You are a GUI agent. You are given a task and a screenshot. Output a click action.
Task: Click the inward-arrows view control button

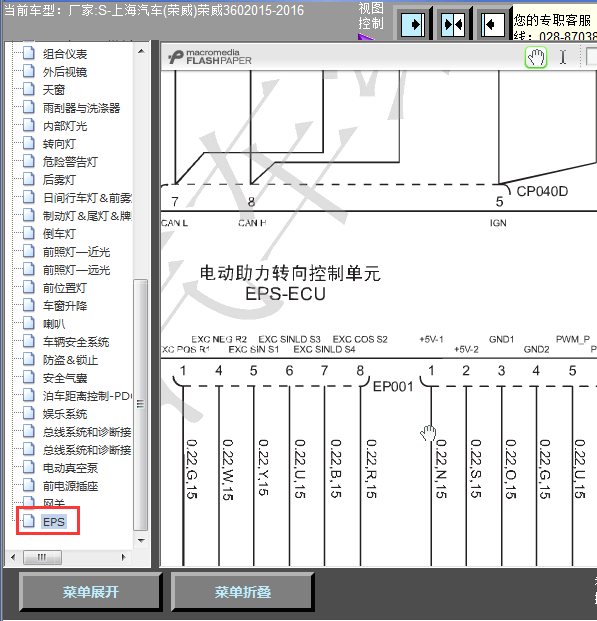pos(453,25)
